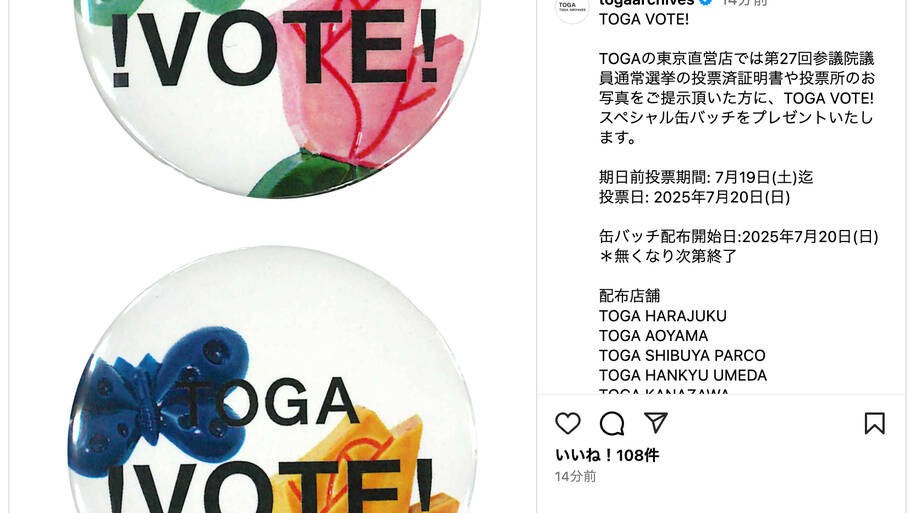The width and height of the screenshot is (912, 513).
Task: Click the TOGA VOTE! caption heading
Action: (644, 19)
